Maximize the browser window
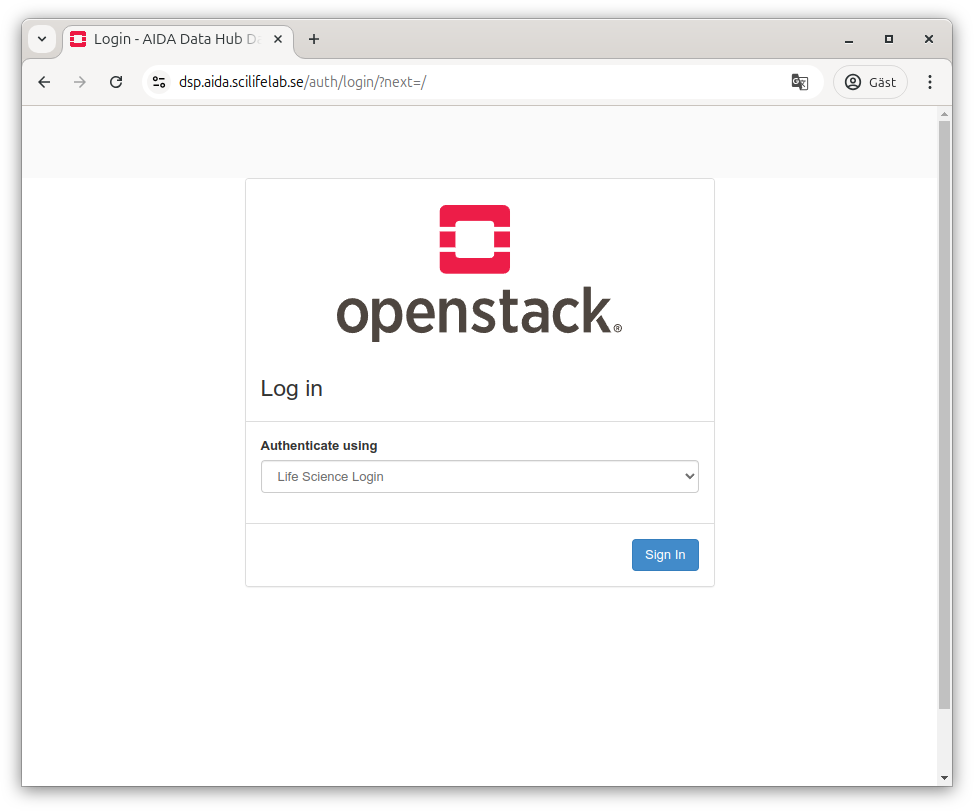Screen dimensions: 974x811 [x=888, y=39]
